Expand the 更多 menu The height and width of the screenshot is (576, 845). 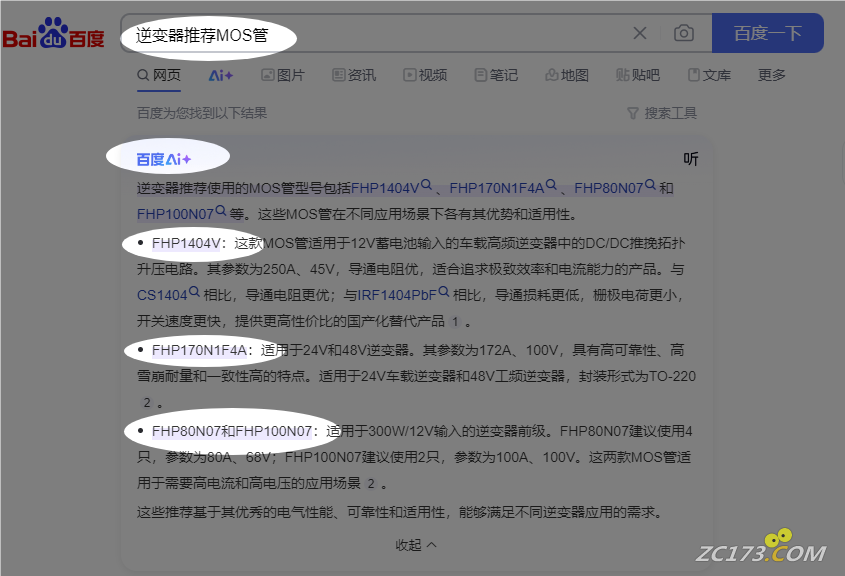click(x=772, y=75)
